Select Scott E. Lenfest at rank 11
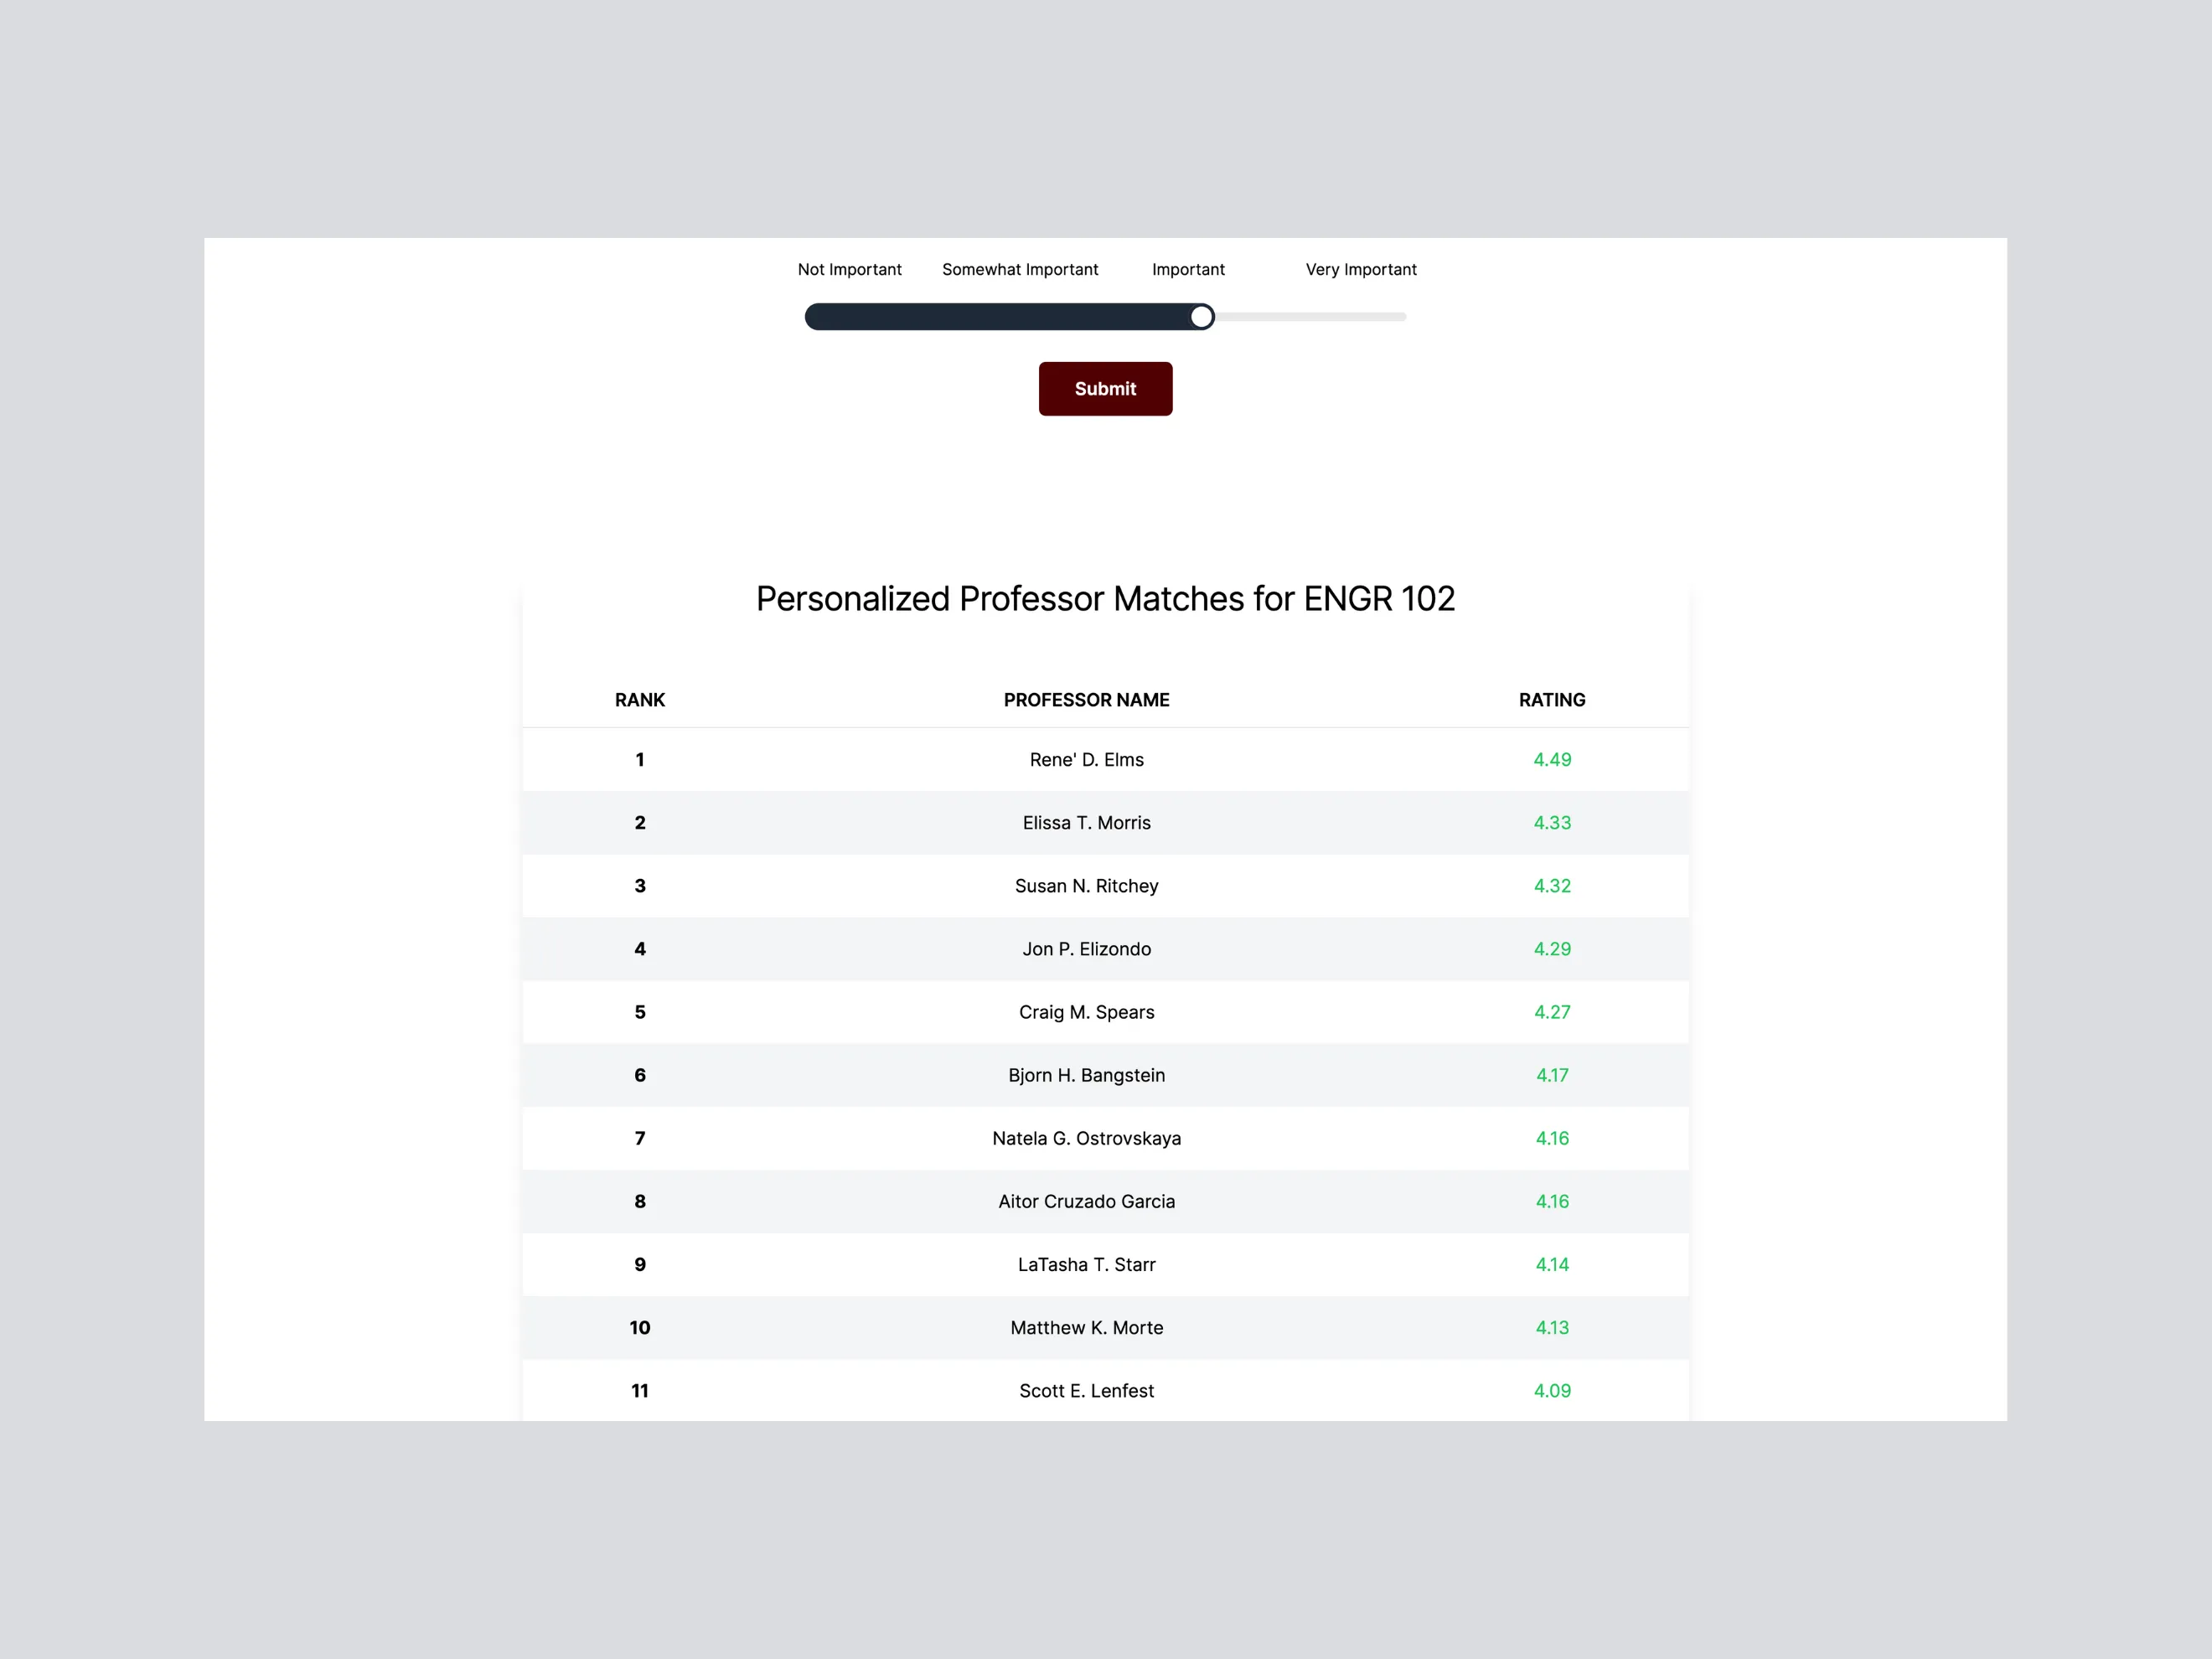Screen dimensions: 2212x1659 coord(1086,1390)
